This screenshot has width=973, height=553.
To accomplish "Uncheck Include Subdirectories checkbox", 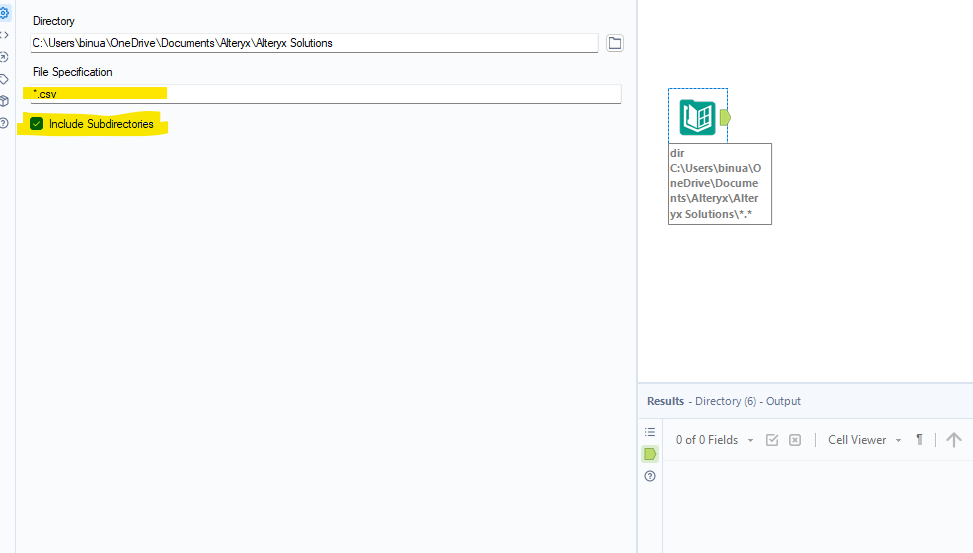I will coord(37,124).
